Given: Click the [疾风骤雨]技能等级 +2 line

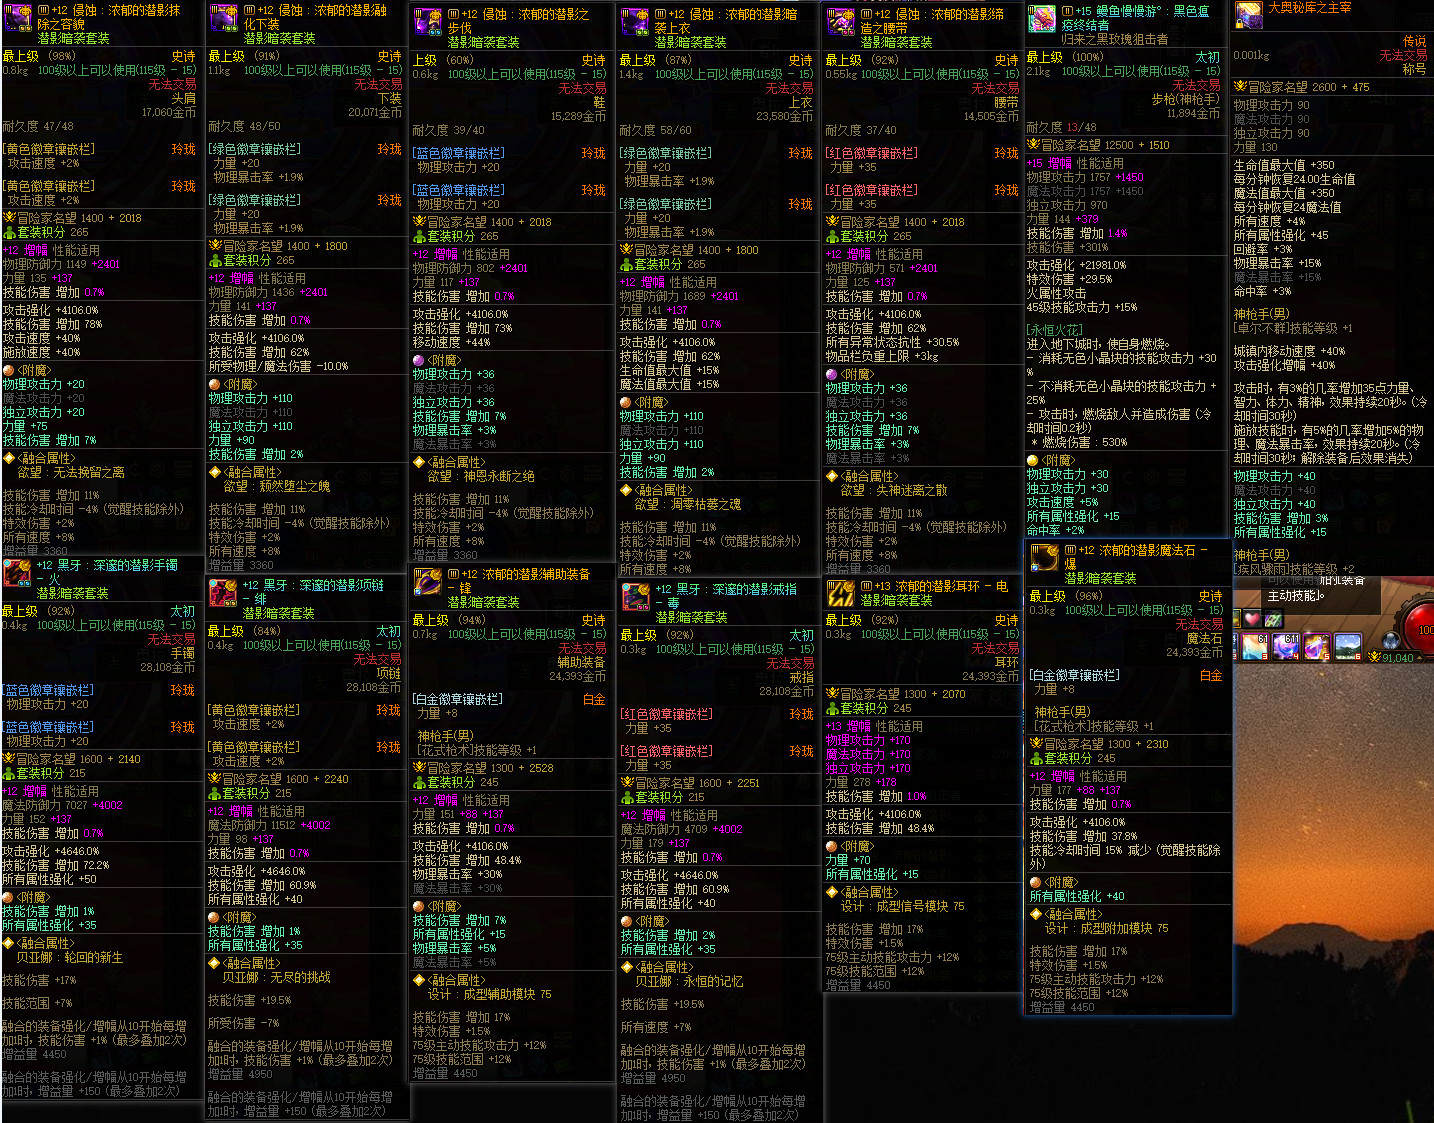Looking at the screenshot, I should [1295, 569].
